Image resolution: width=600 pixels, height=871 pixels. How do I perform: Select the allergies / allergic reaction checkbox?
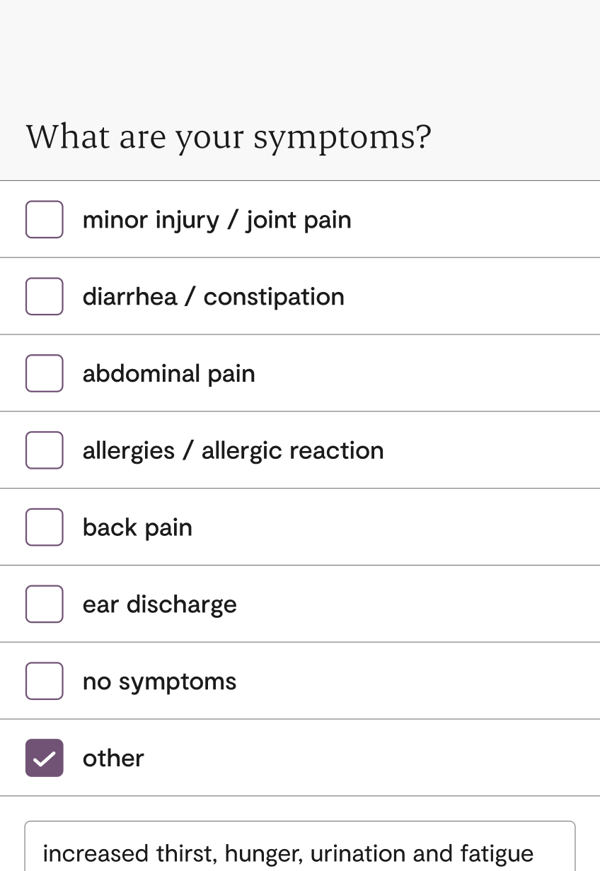[x=44, y=451]
